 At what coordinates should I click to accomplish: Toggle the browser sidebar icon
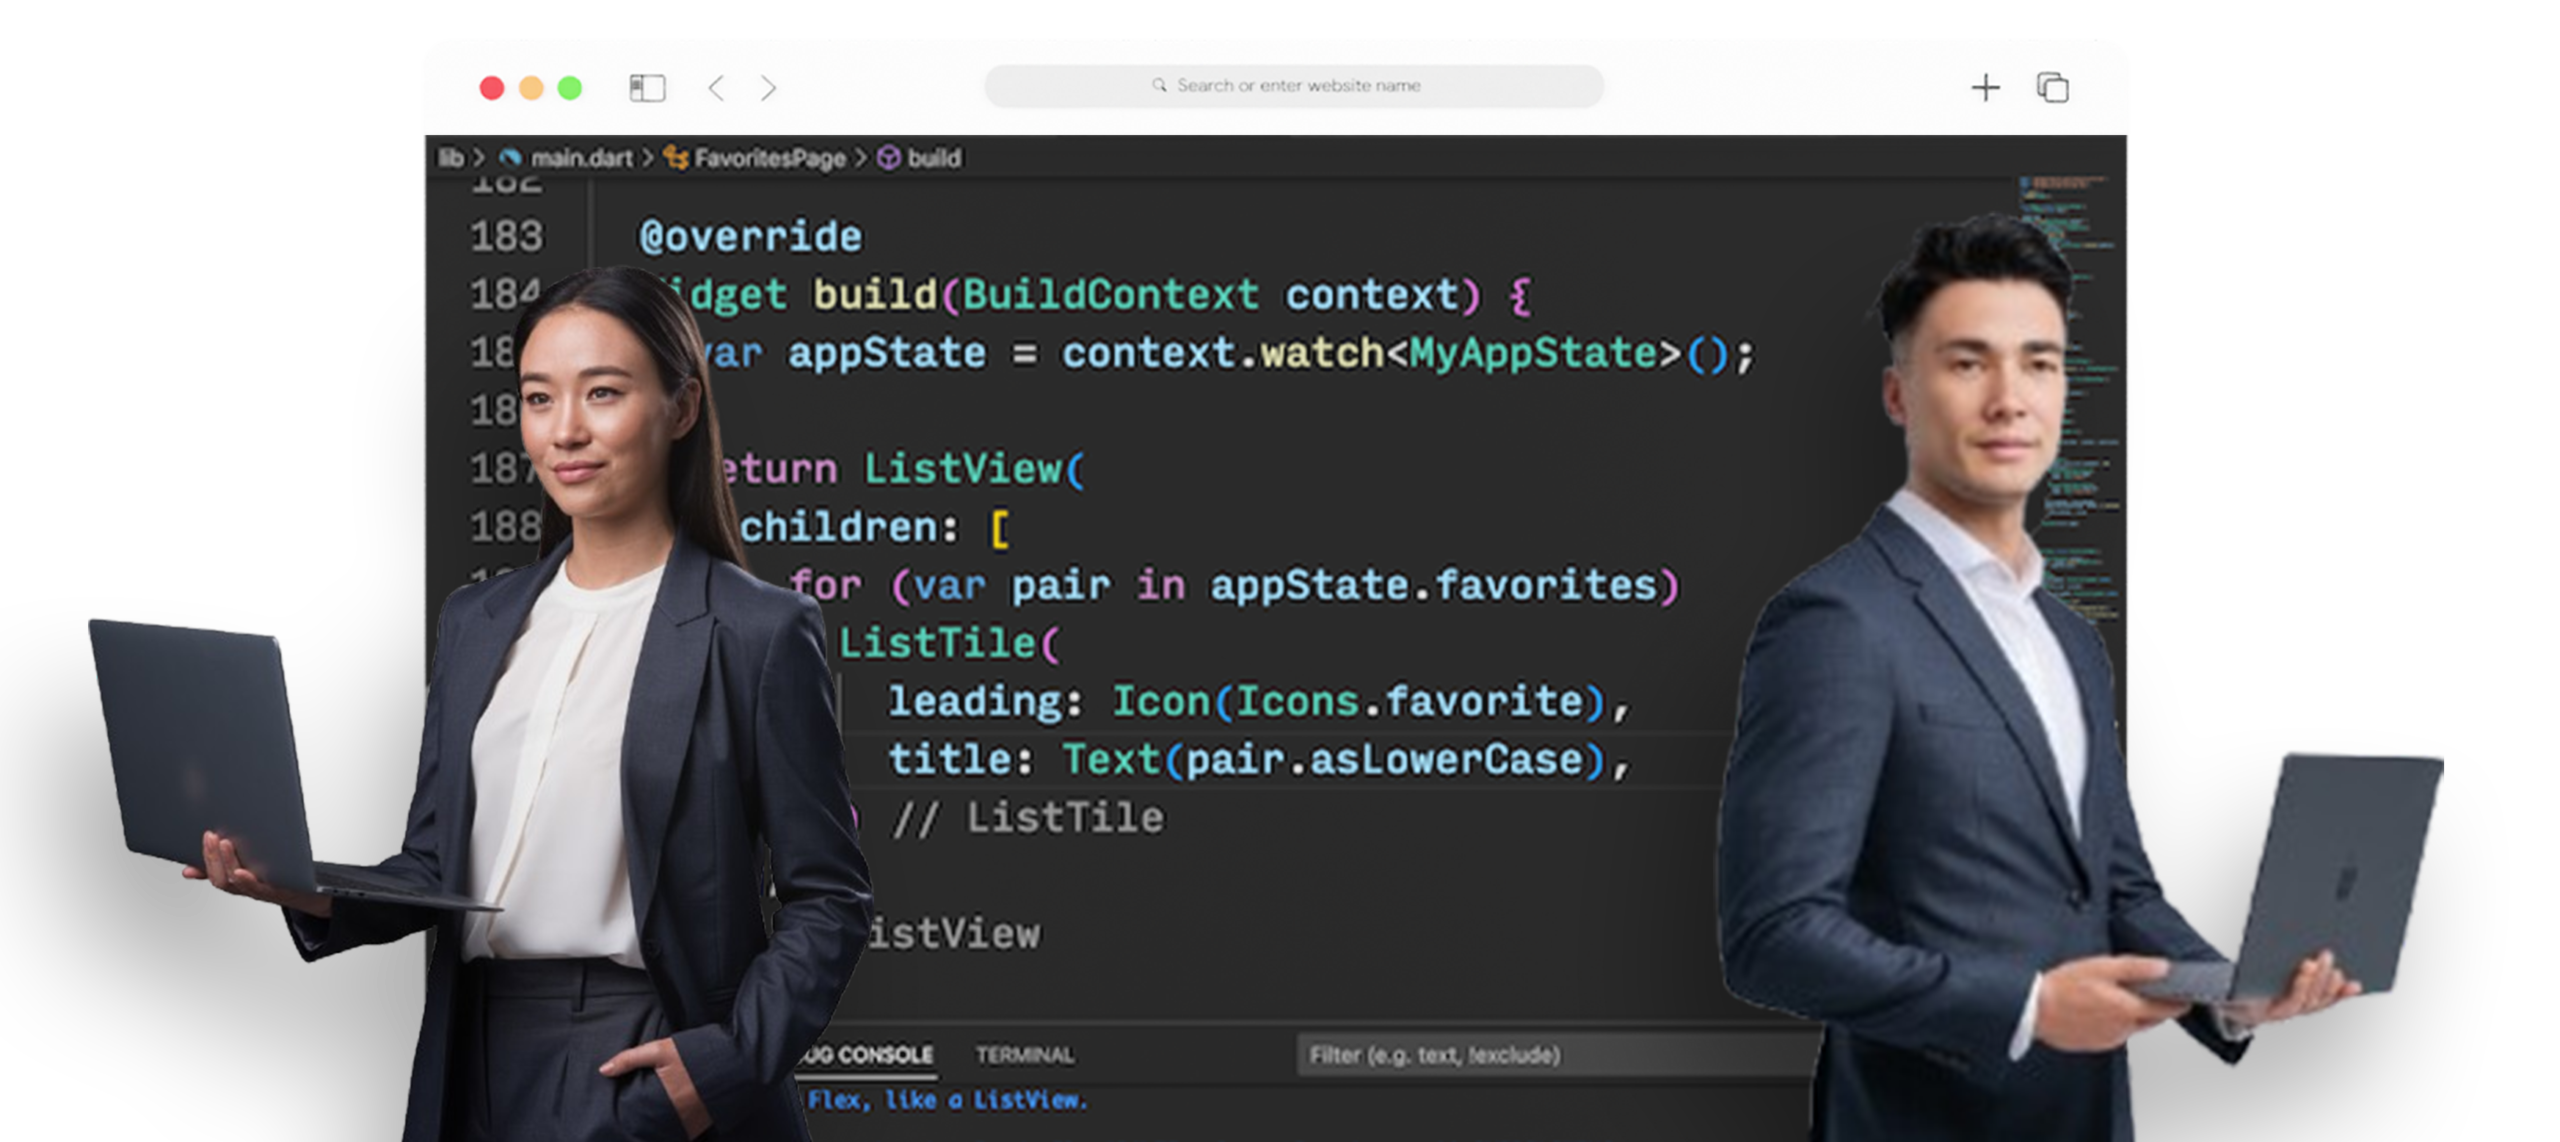[646, 87]
